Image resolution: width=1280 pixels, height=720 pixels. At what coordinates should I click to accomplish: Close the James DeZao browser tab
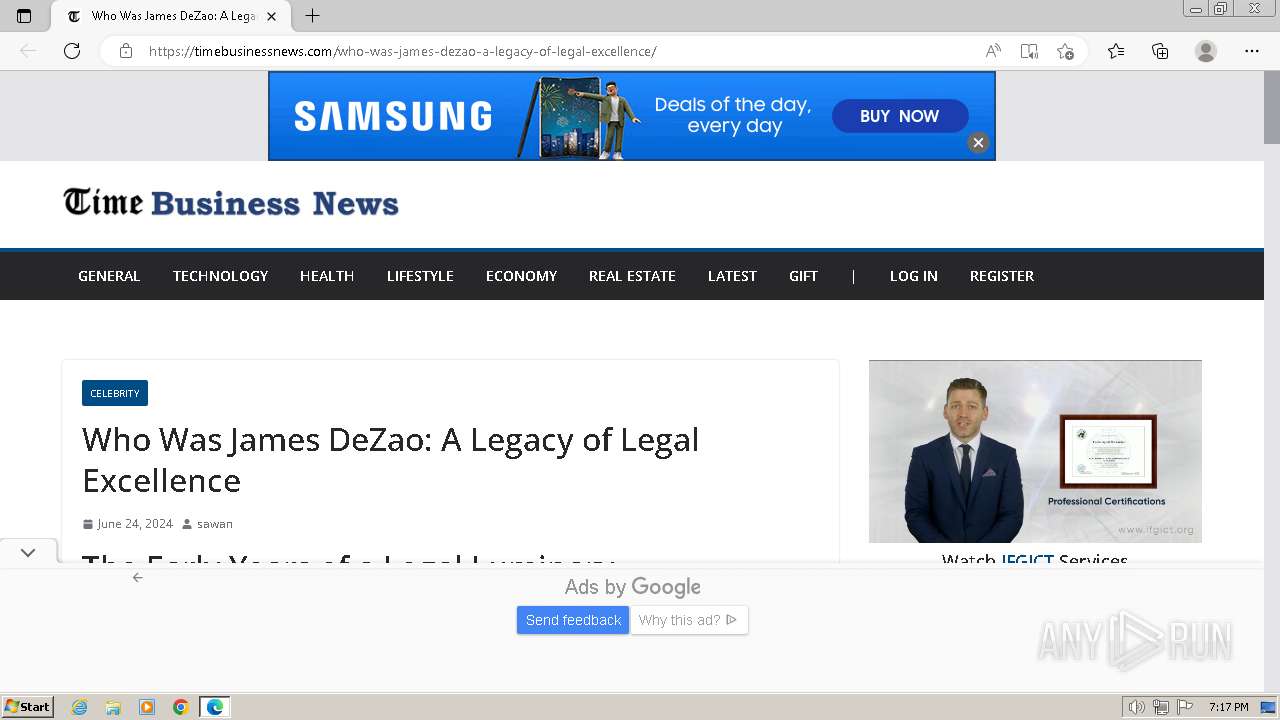pyautogui.click(x=271, y=16)
